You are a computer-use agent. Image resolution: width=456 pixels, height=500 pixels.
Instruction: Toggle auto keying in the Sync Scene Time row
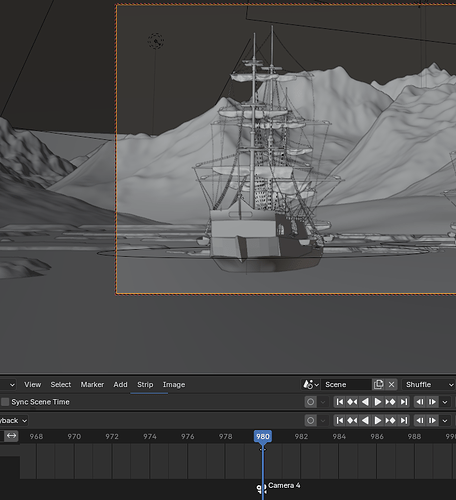pos(310,402)
